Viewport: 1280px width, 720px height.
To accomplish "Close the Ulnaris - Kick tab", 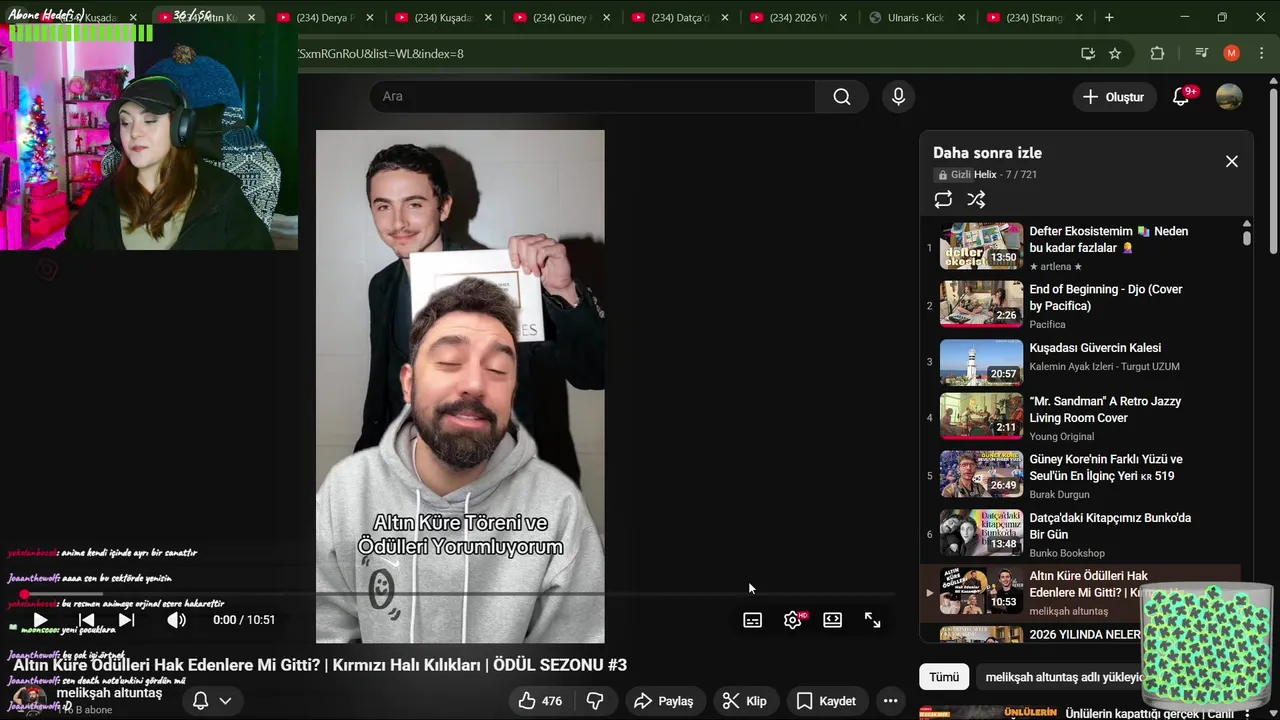I will click(962, 18).
